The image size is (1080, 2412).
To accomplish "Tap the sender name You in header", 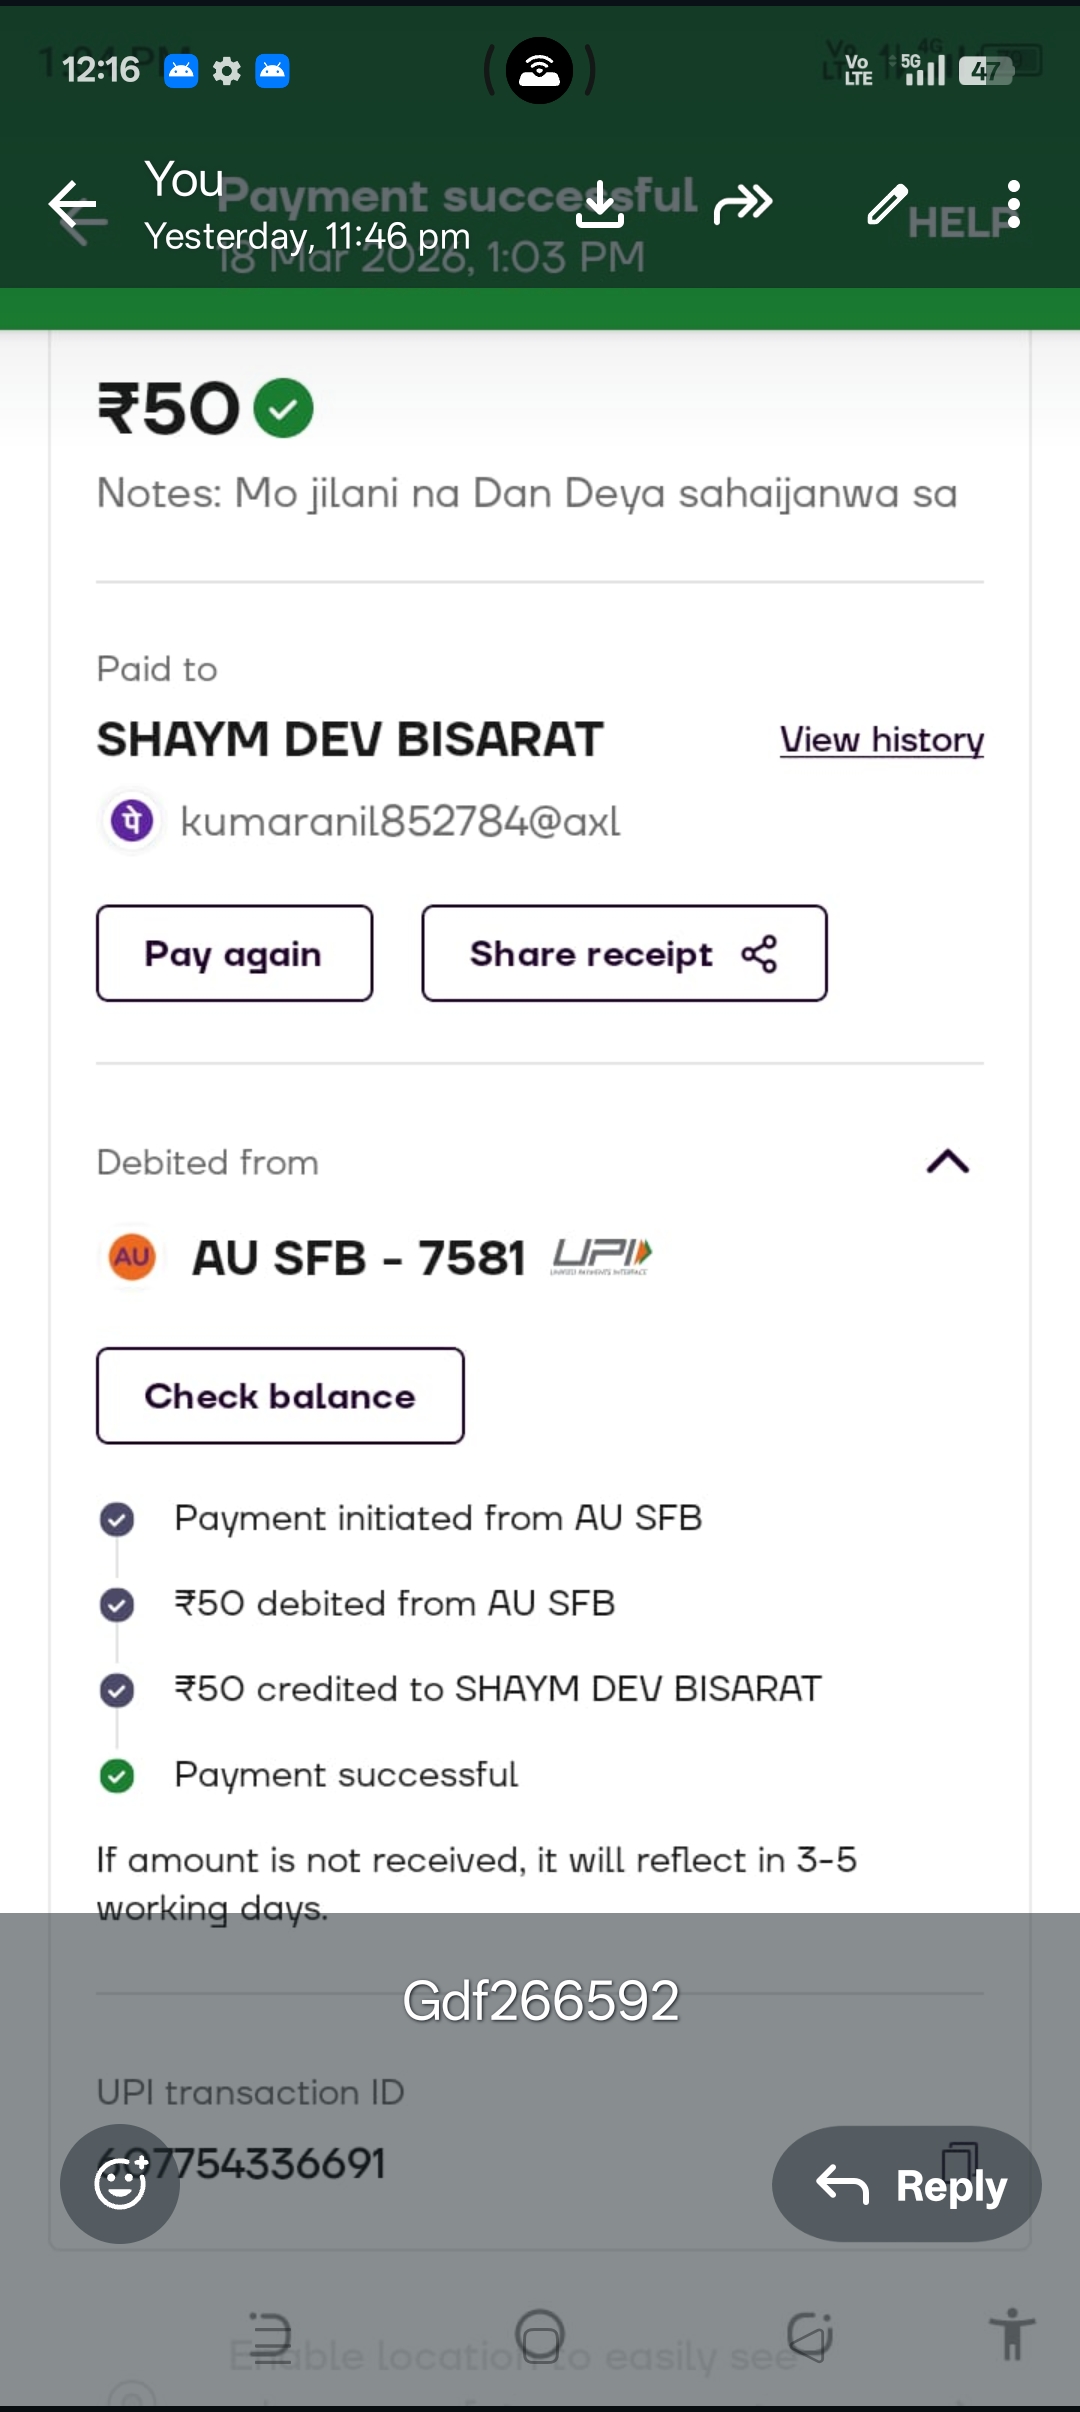I will pos(183,180).
